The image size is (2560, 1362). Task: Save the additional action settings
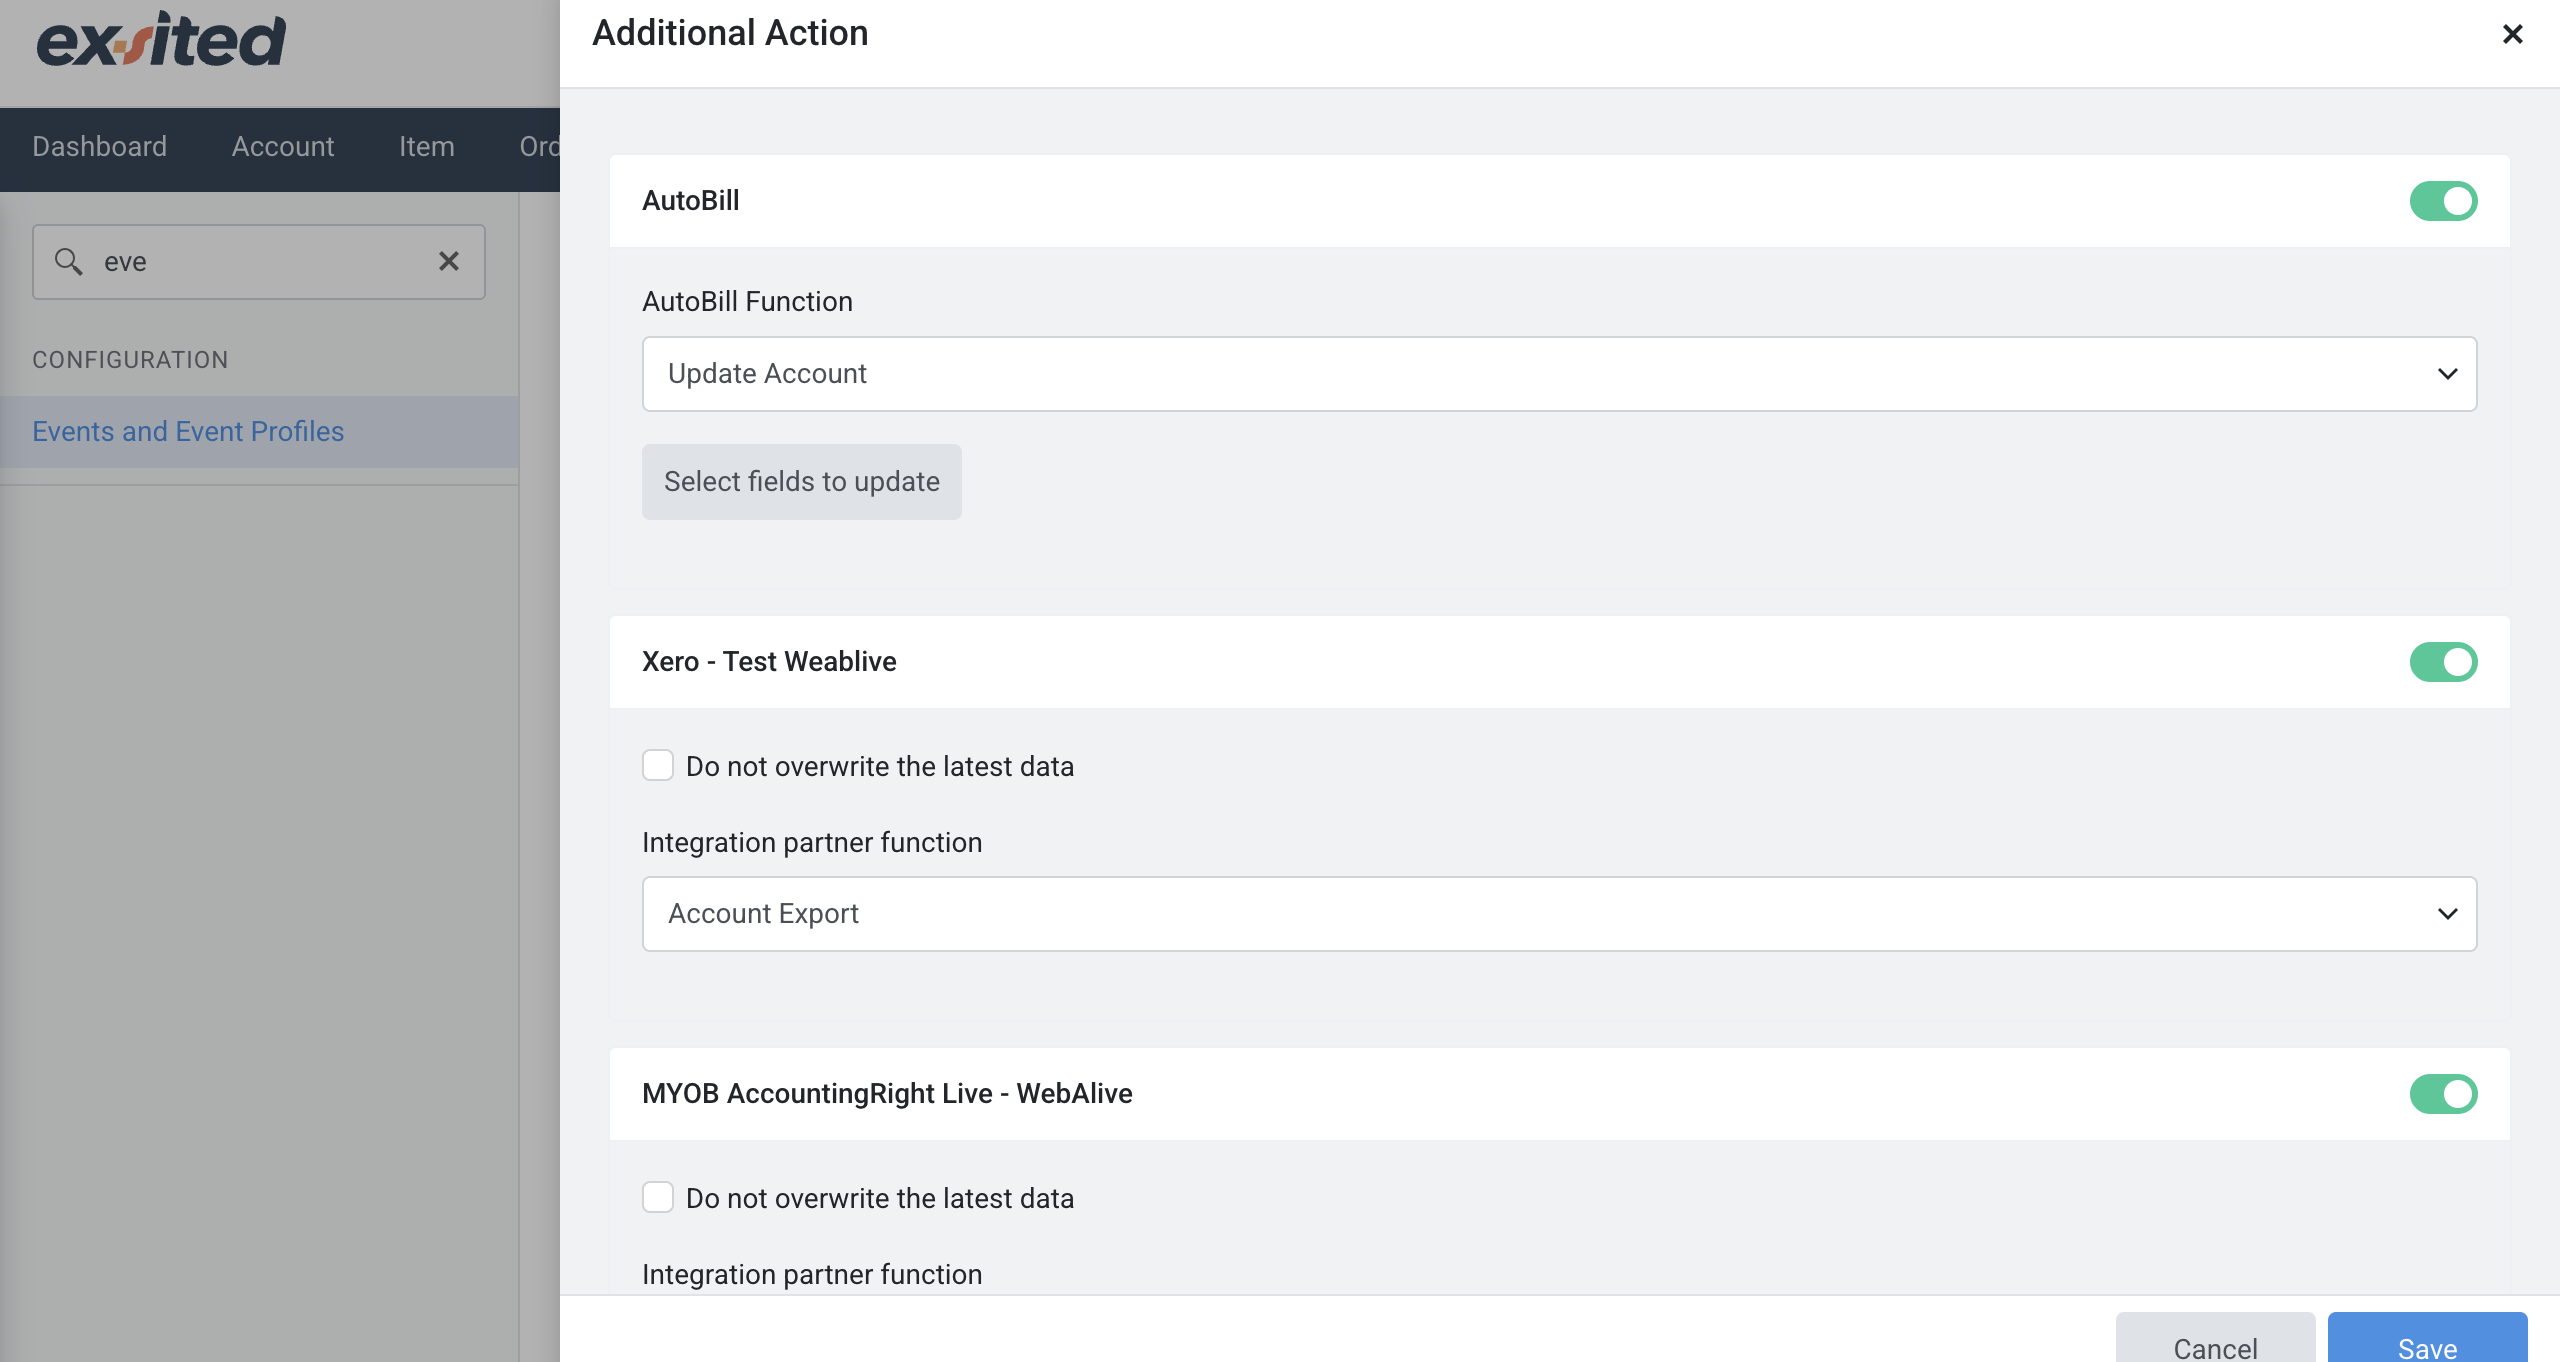click(2427, 1338)
